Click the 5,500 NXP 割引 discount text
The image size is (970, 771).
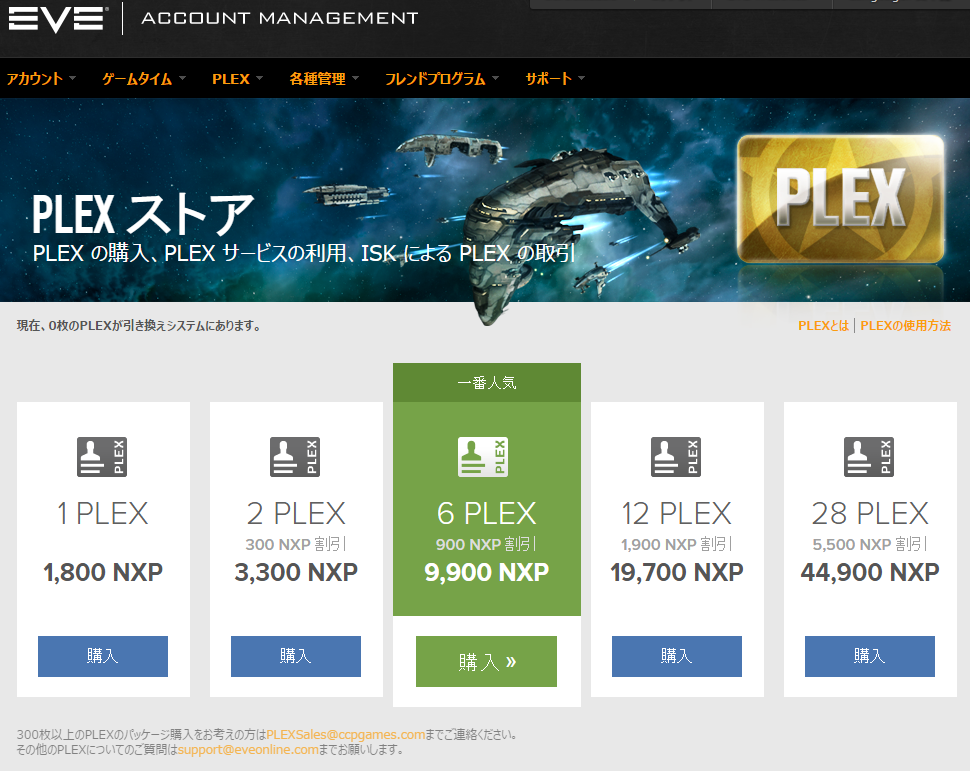click(x=870, y=545)
